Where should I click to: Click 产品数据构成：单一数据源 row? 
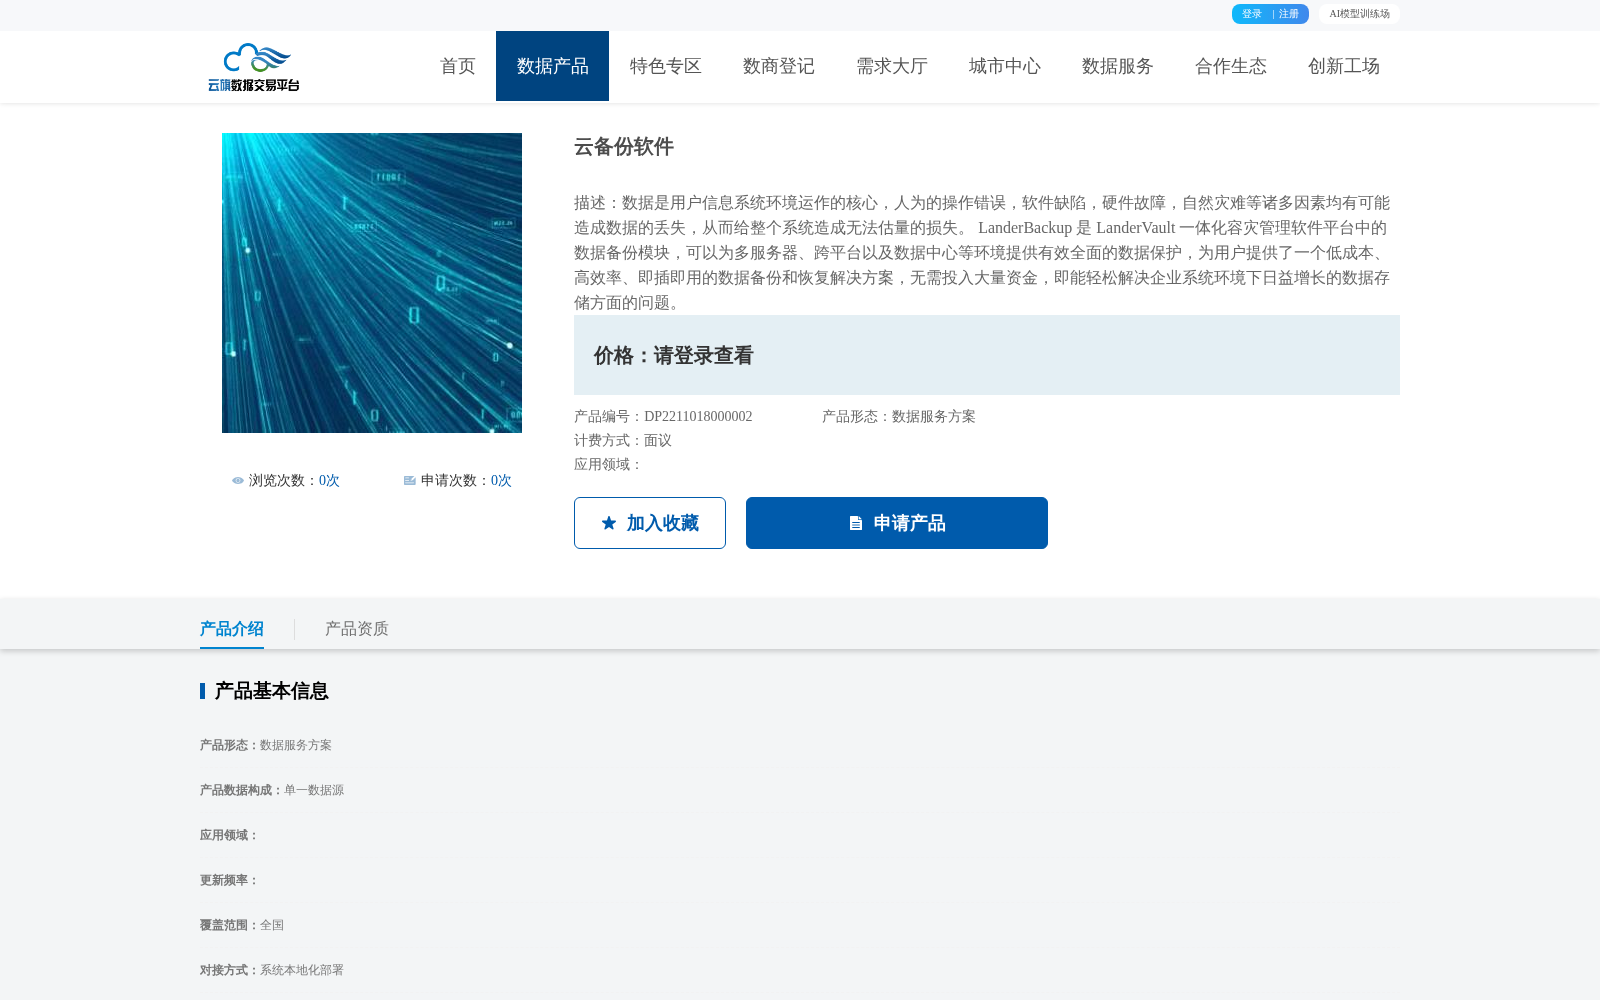272,790
